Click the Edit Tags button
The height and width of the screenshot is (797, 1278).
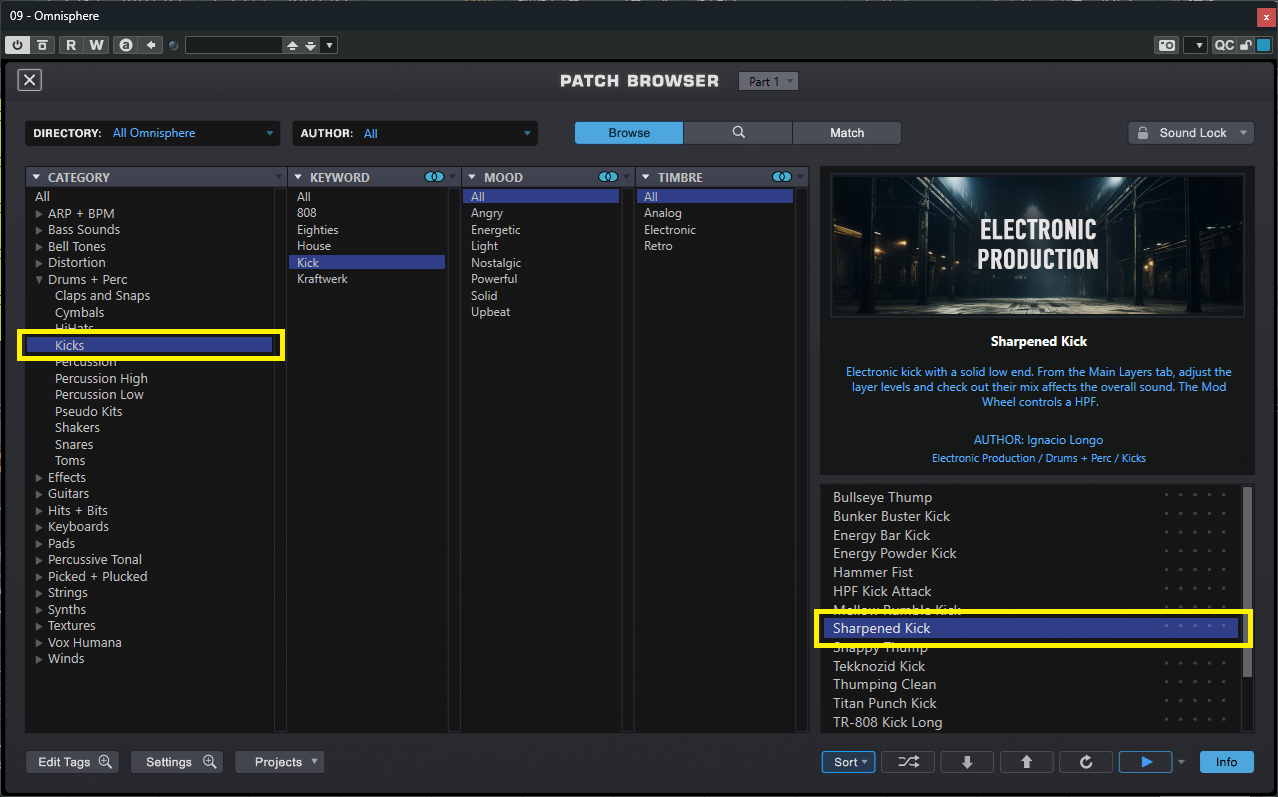(73, 762)
